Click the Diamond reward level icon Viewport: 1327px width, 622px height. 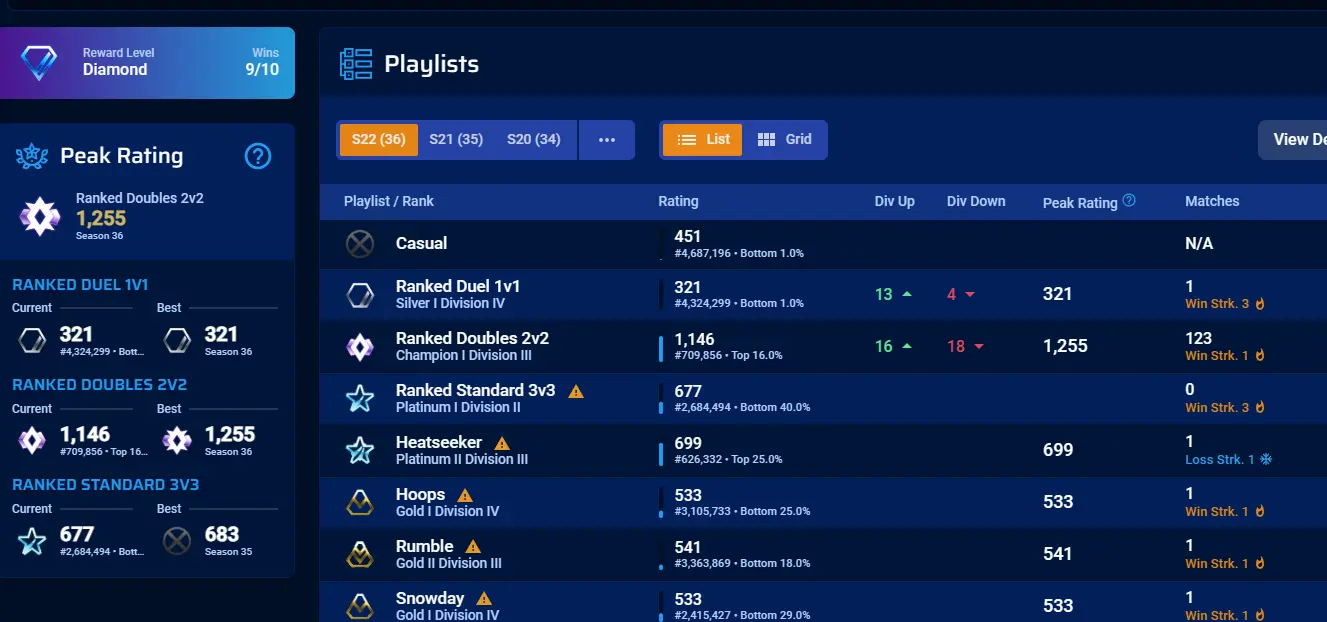pos(40,63)
